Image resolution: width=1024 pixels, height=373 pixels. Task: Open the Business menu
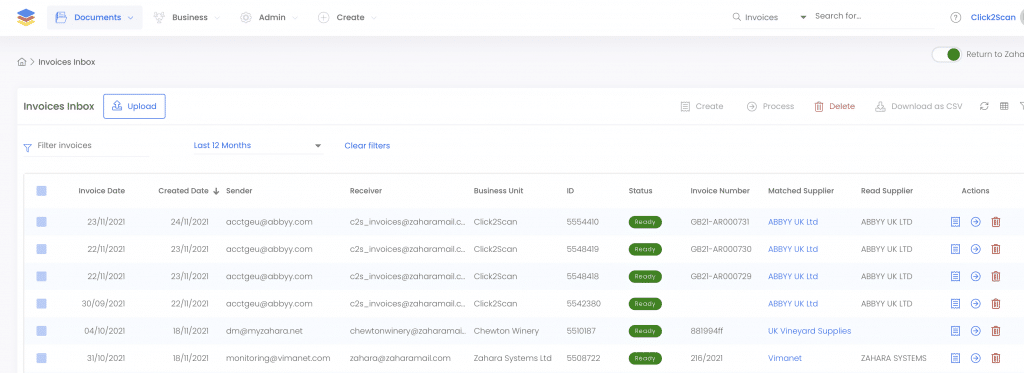pyautogui.click(x=187, y=18)
